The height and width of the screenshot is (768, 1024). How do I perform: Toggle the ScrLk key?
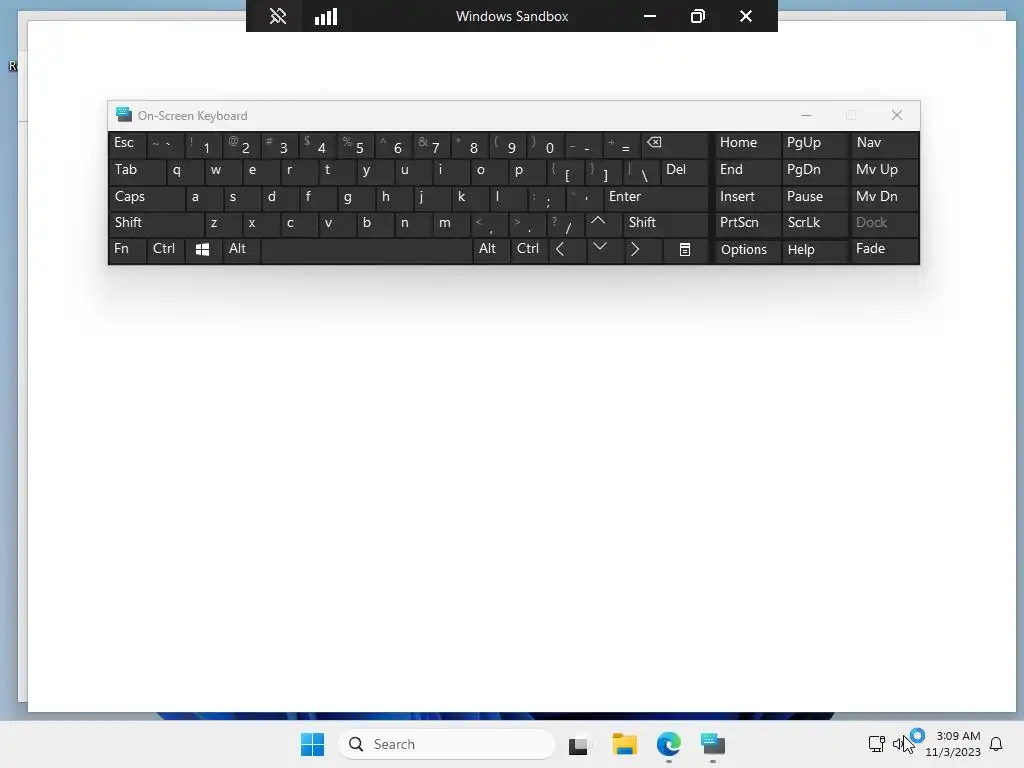point(814,223)
